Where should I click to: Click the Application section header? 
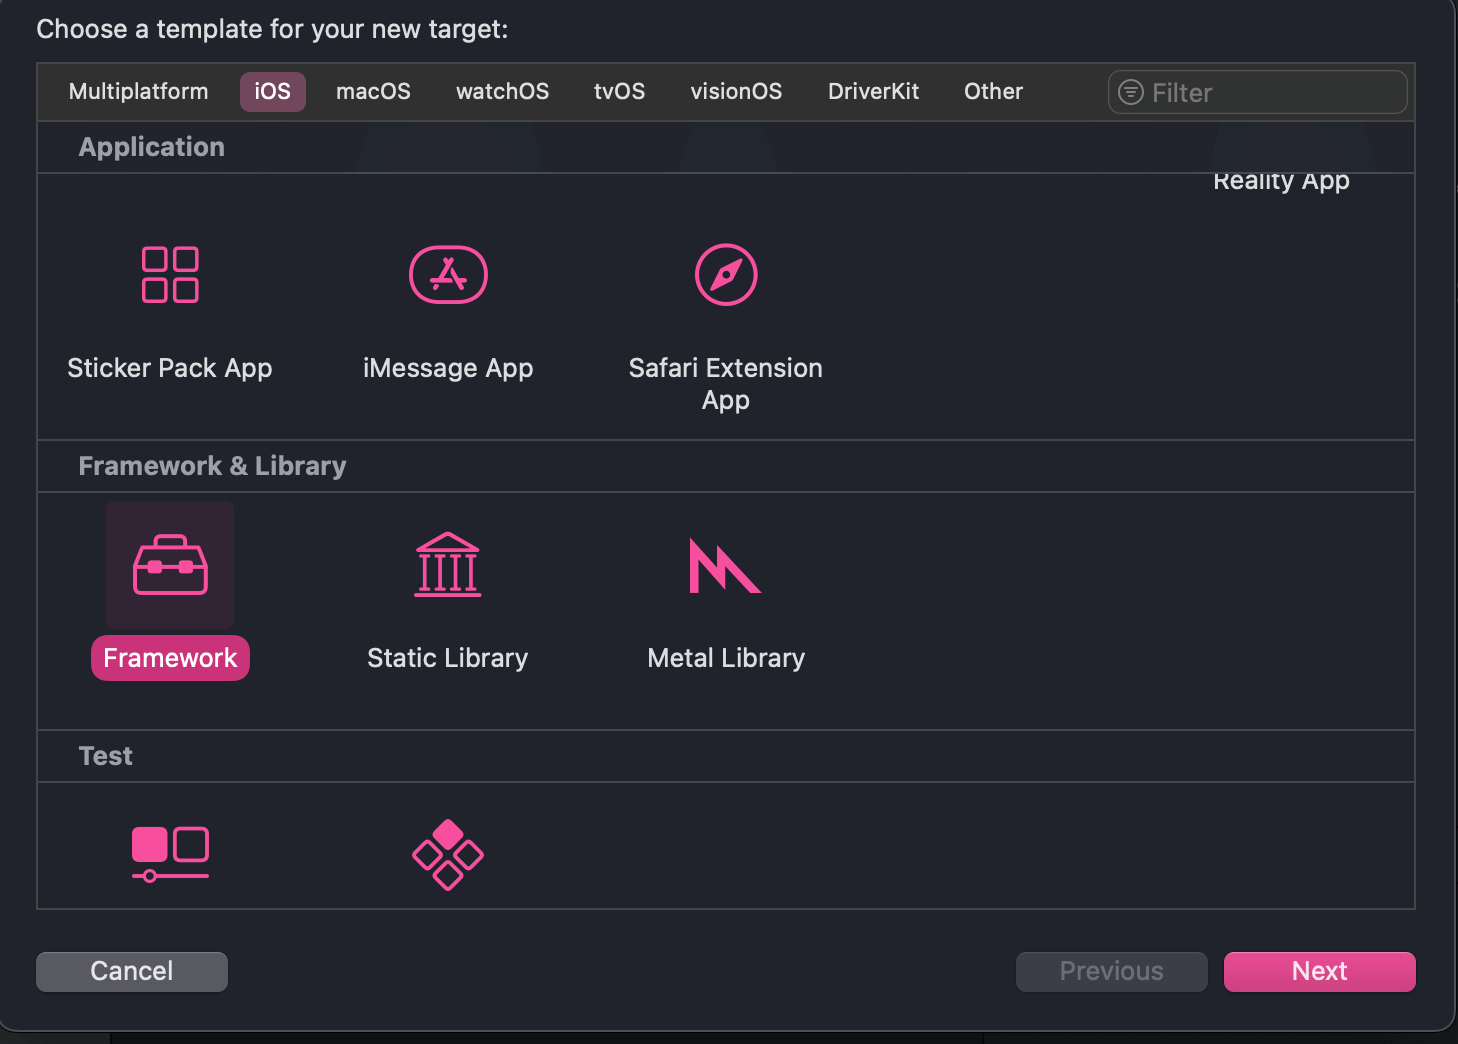click(152, 147)
